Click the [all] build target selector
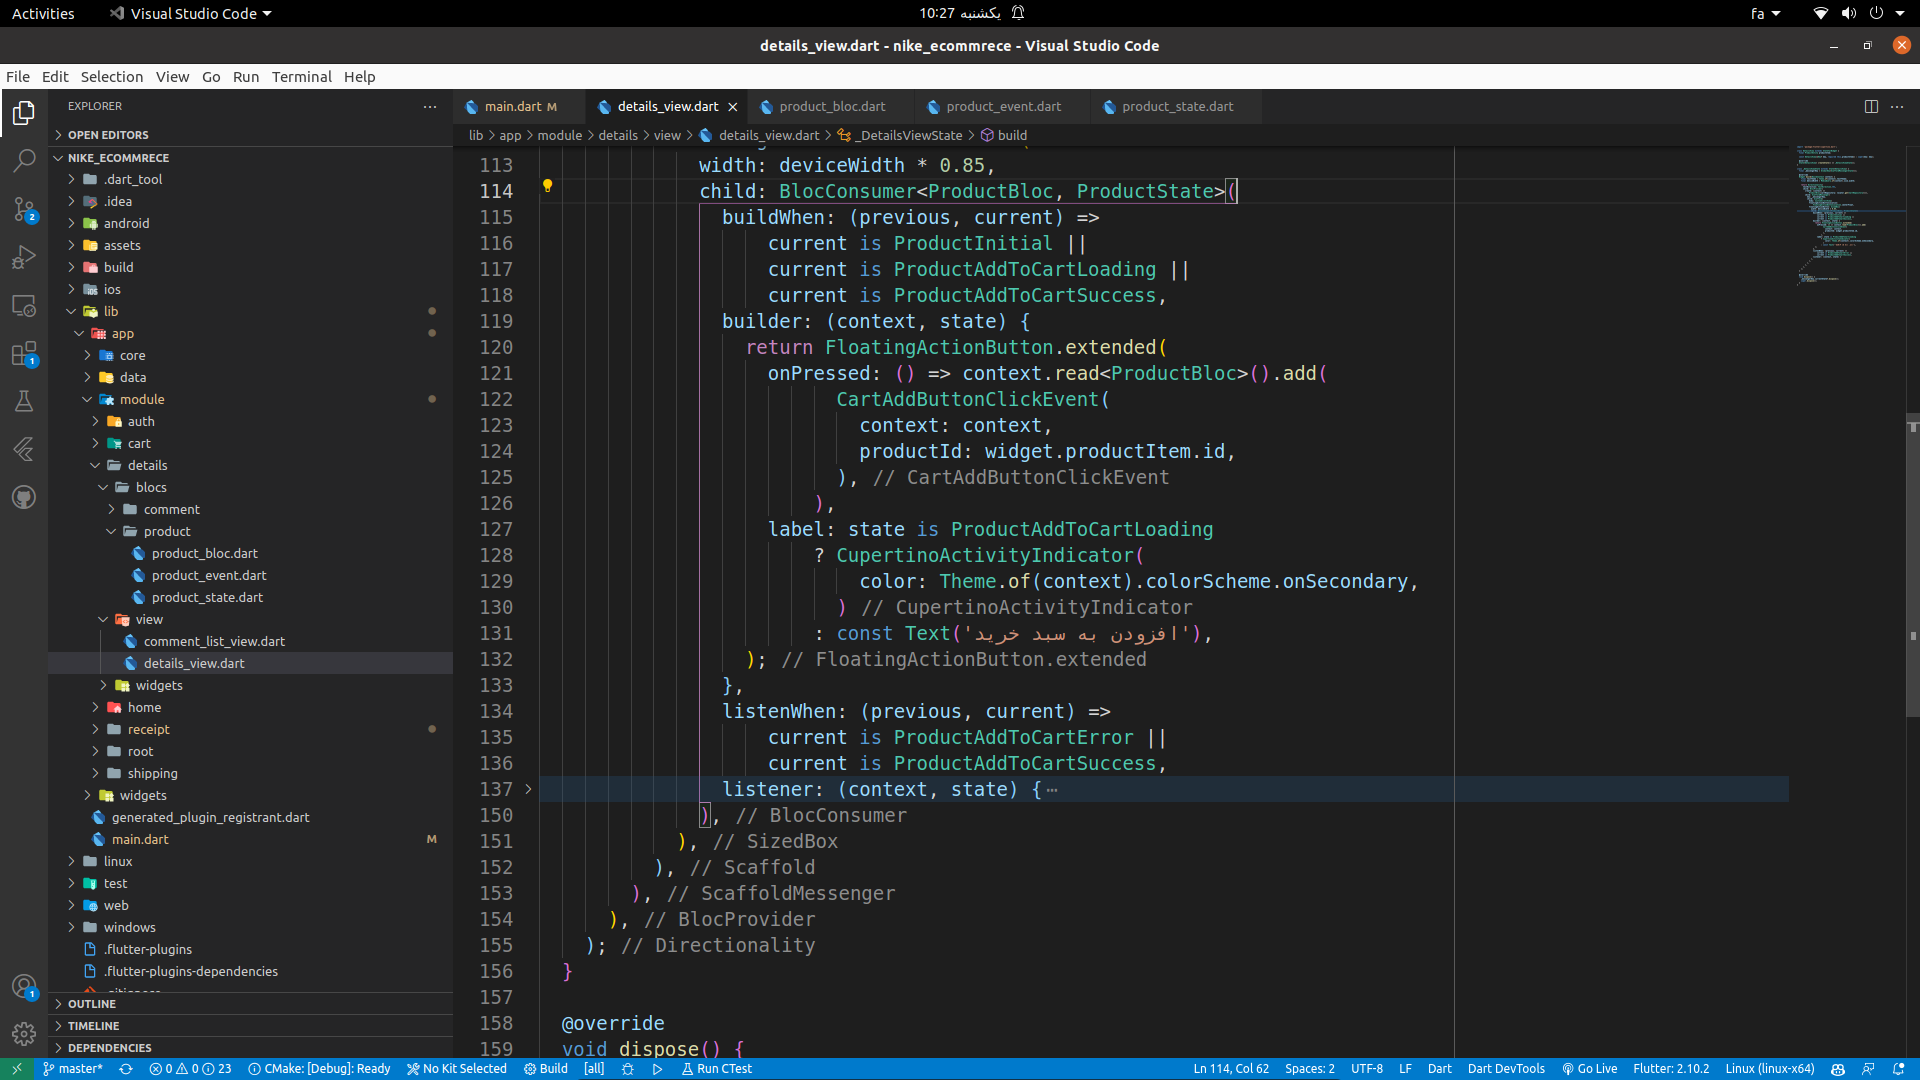 pyautogui.click(x=594, y=1068)
